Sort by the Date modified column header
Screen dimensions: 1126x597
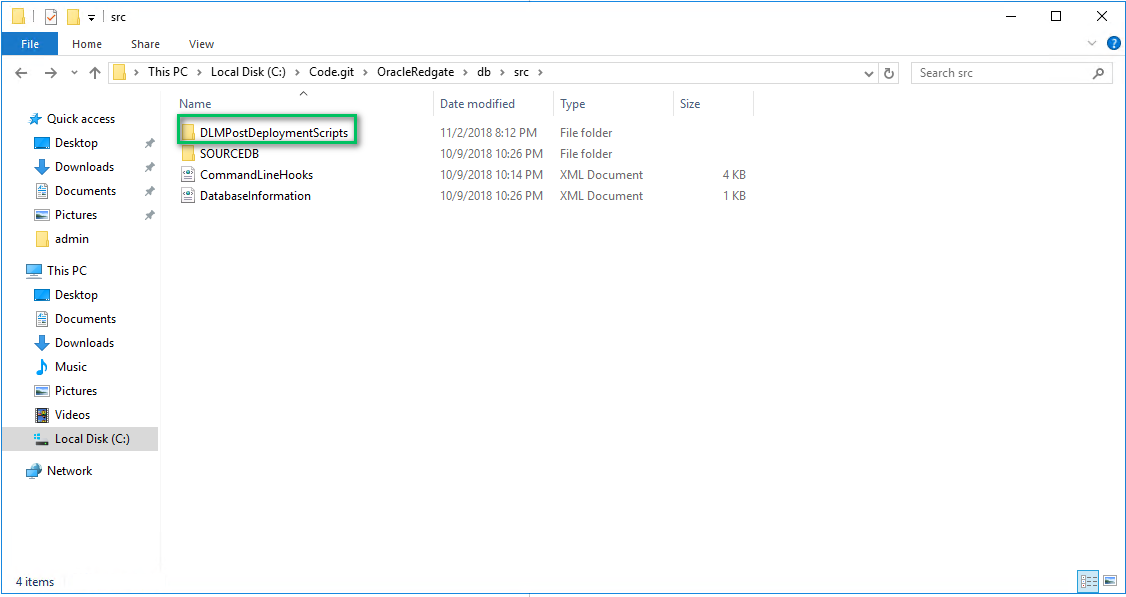click(477, 104)
